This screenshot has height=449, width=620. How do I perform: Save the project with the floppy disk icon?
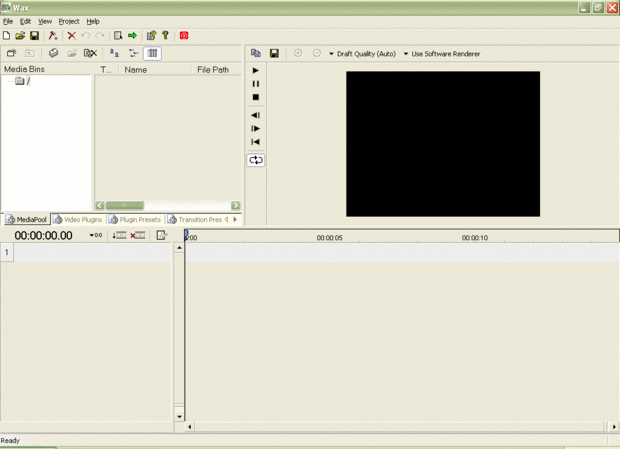click(35, 36)
